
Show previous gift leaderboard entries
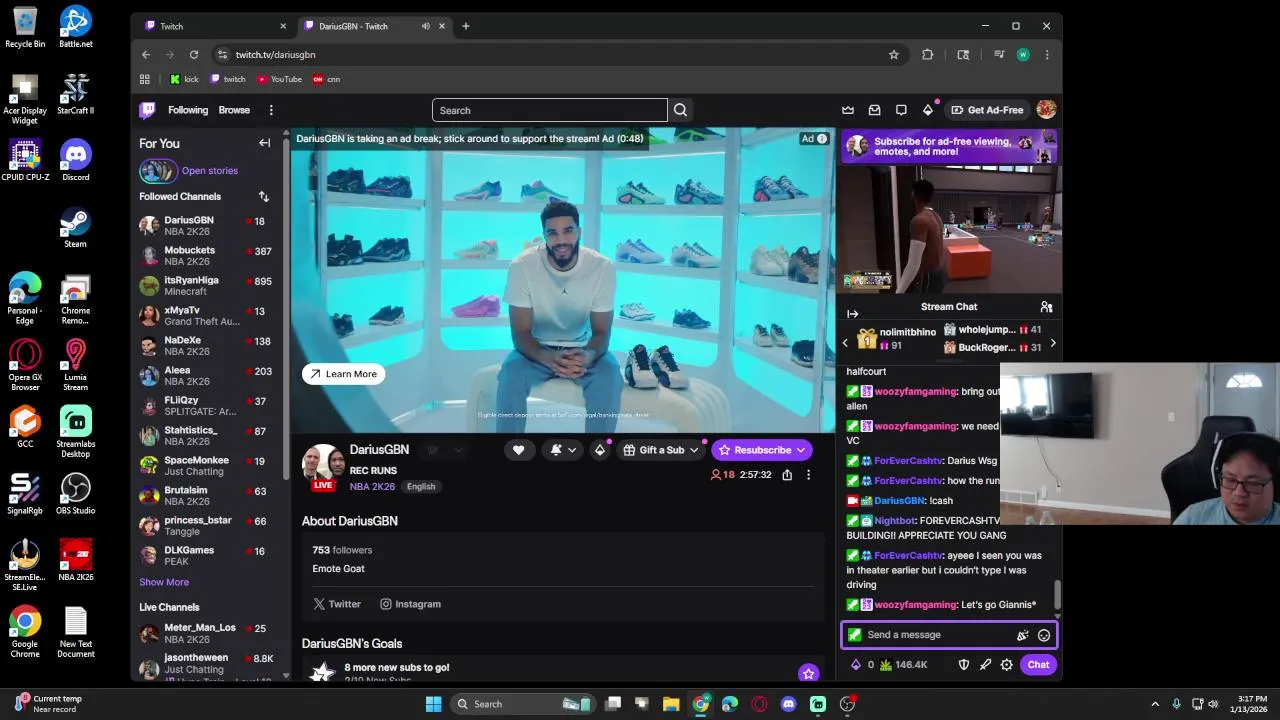coord(845,343)
